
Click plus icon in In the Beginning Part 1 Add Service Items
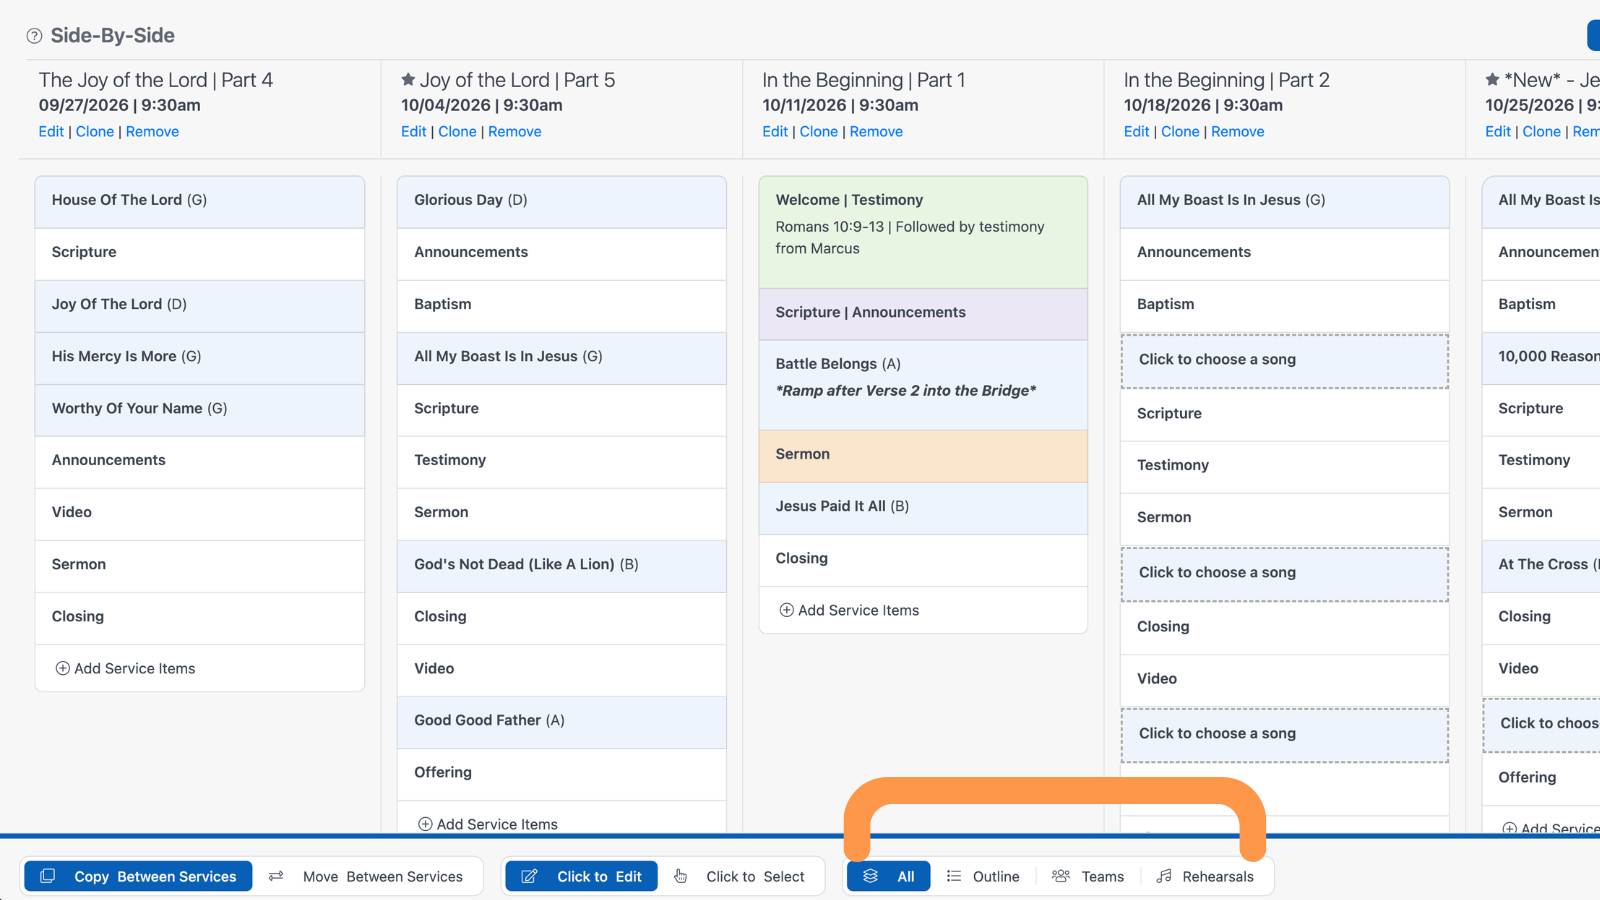786,610
